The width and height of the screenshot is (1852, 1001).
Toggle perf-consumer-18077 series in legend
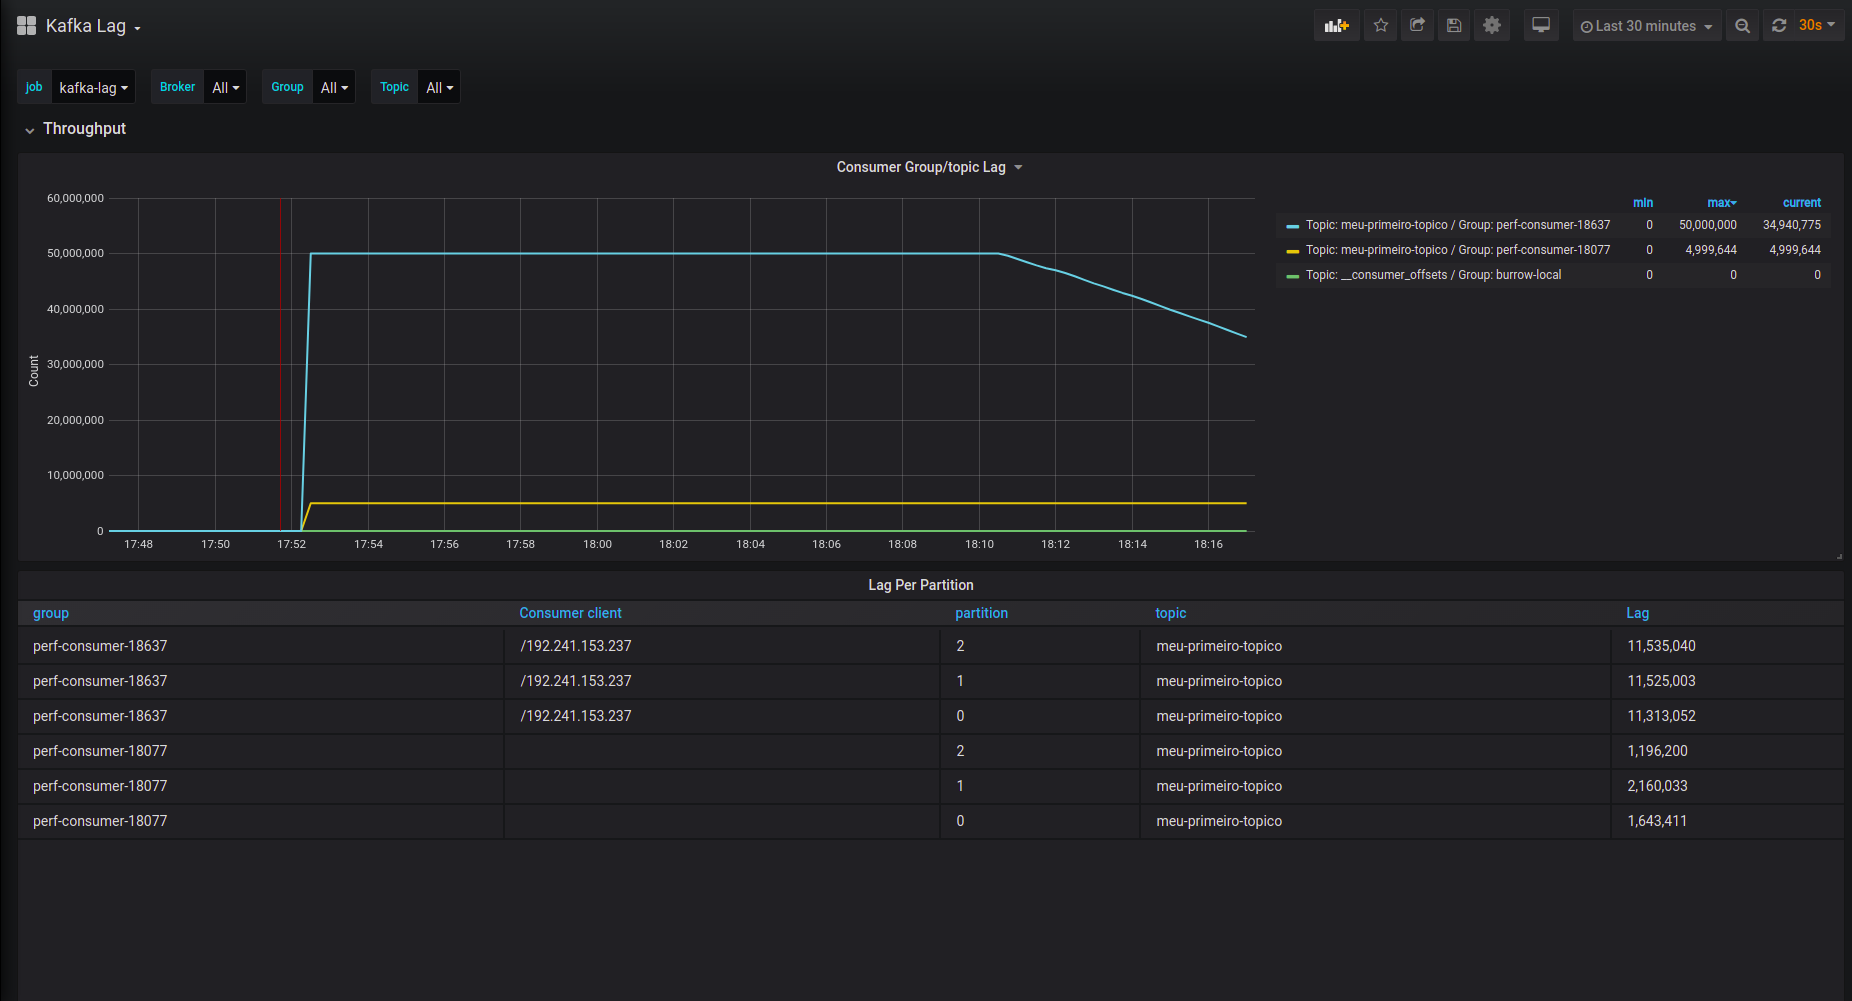[1458, 250]
